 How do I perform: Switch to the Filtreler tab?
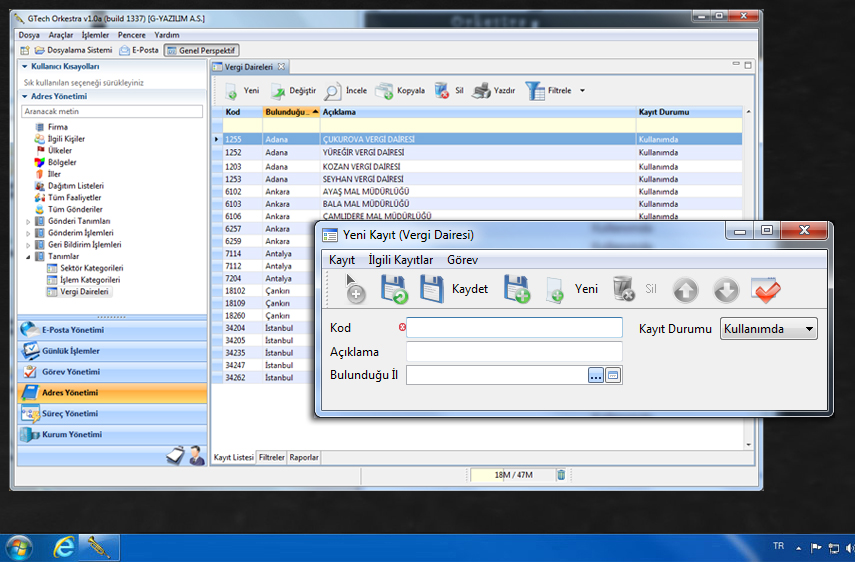(x=271, y=457)
